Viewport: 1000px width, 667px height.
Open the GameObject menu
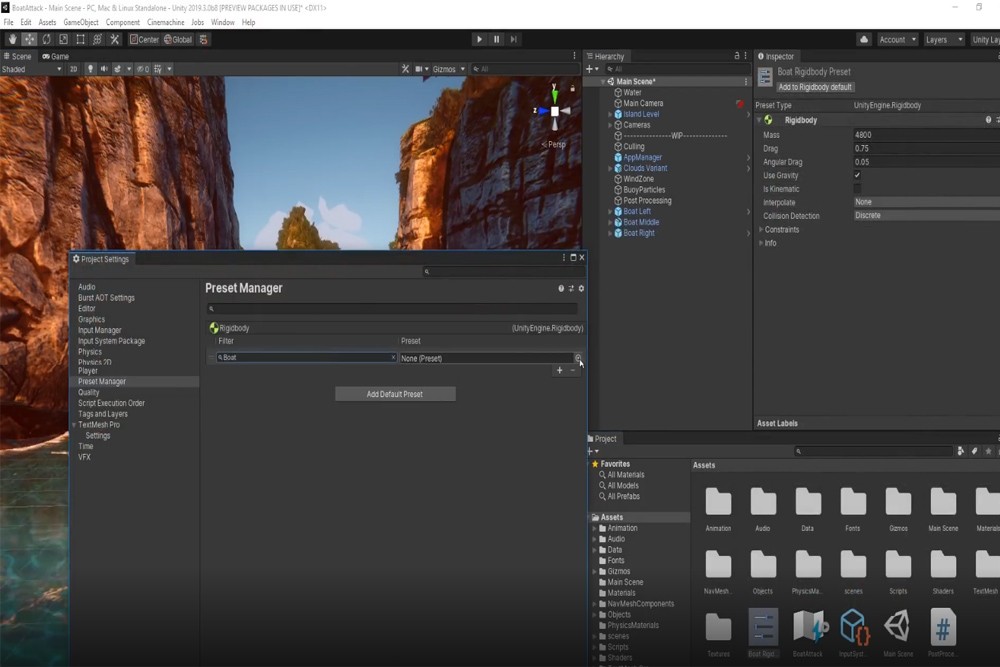click(x=81, y=22)
